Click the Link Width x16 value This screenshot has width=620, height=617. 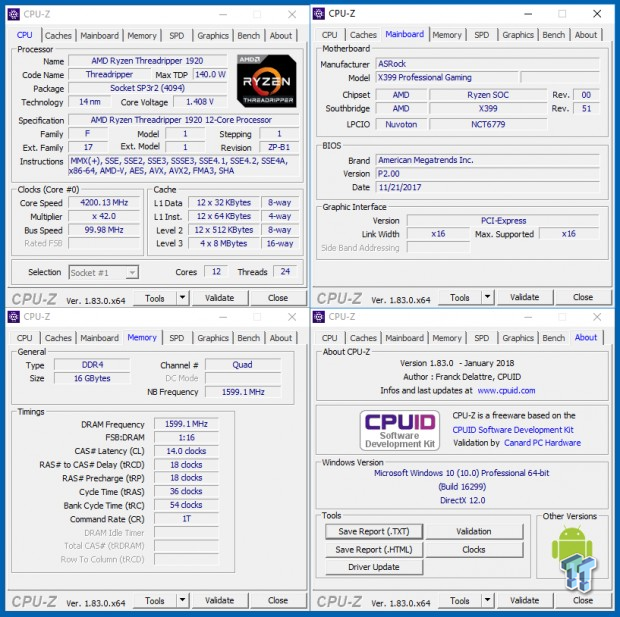(438, 234)
